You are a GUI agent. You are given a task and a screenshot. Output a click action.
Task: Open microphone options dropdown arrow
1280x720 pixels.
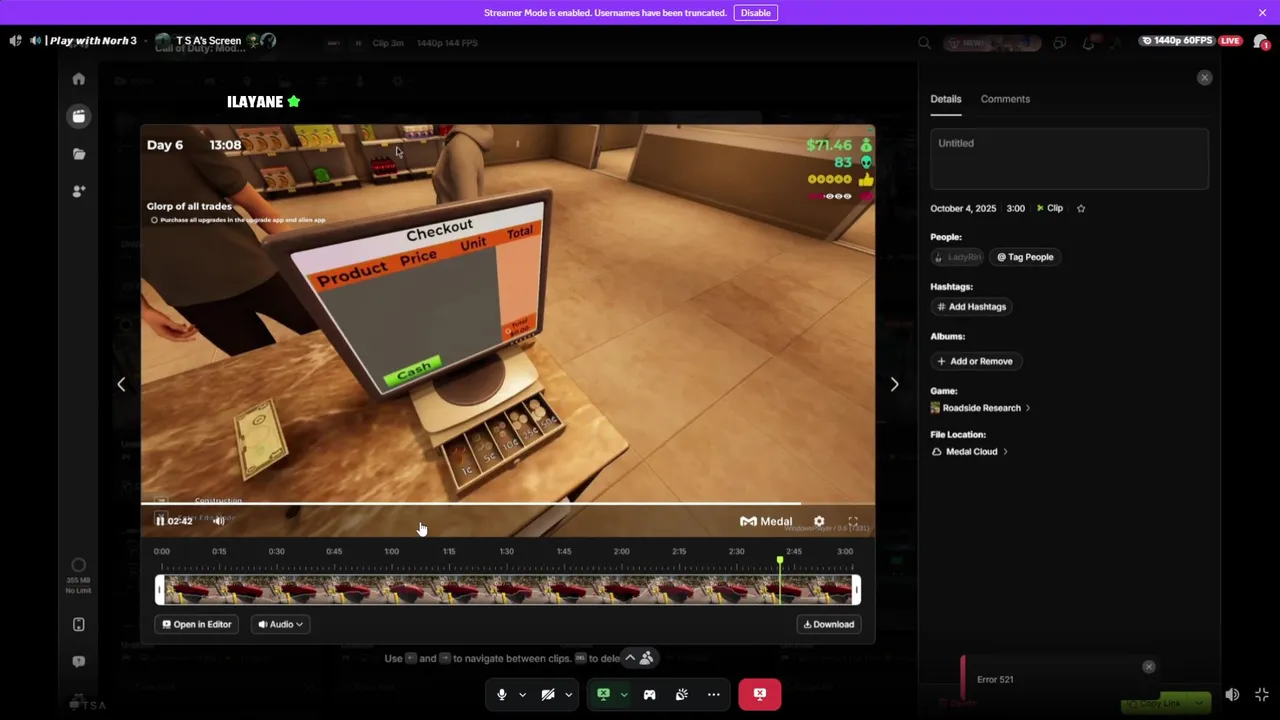[522, 695]
